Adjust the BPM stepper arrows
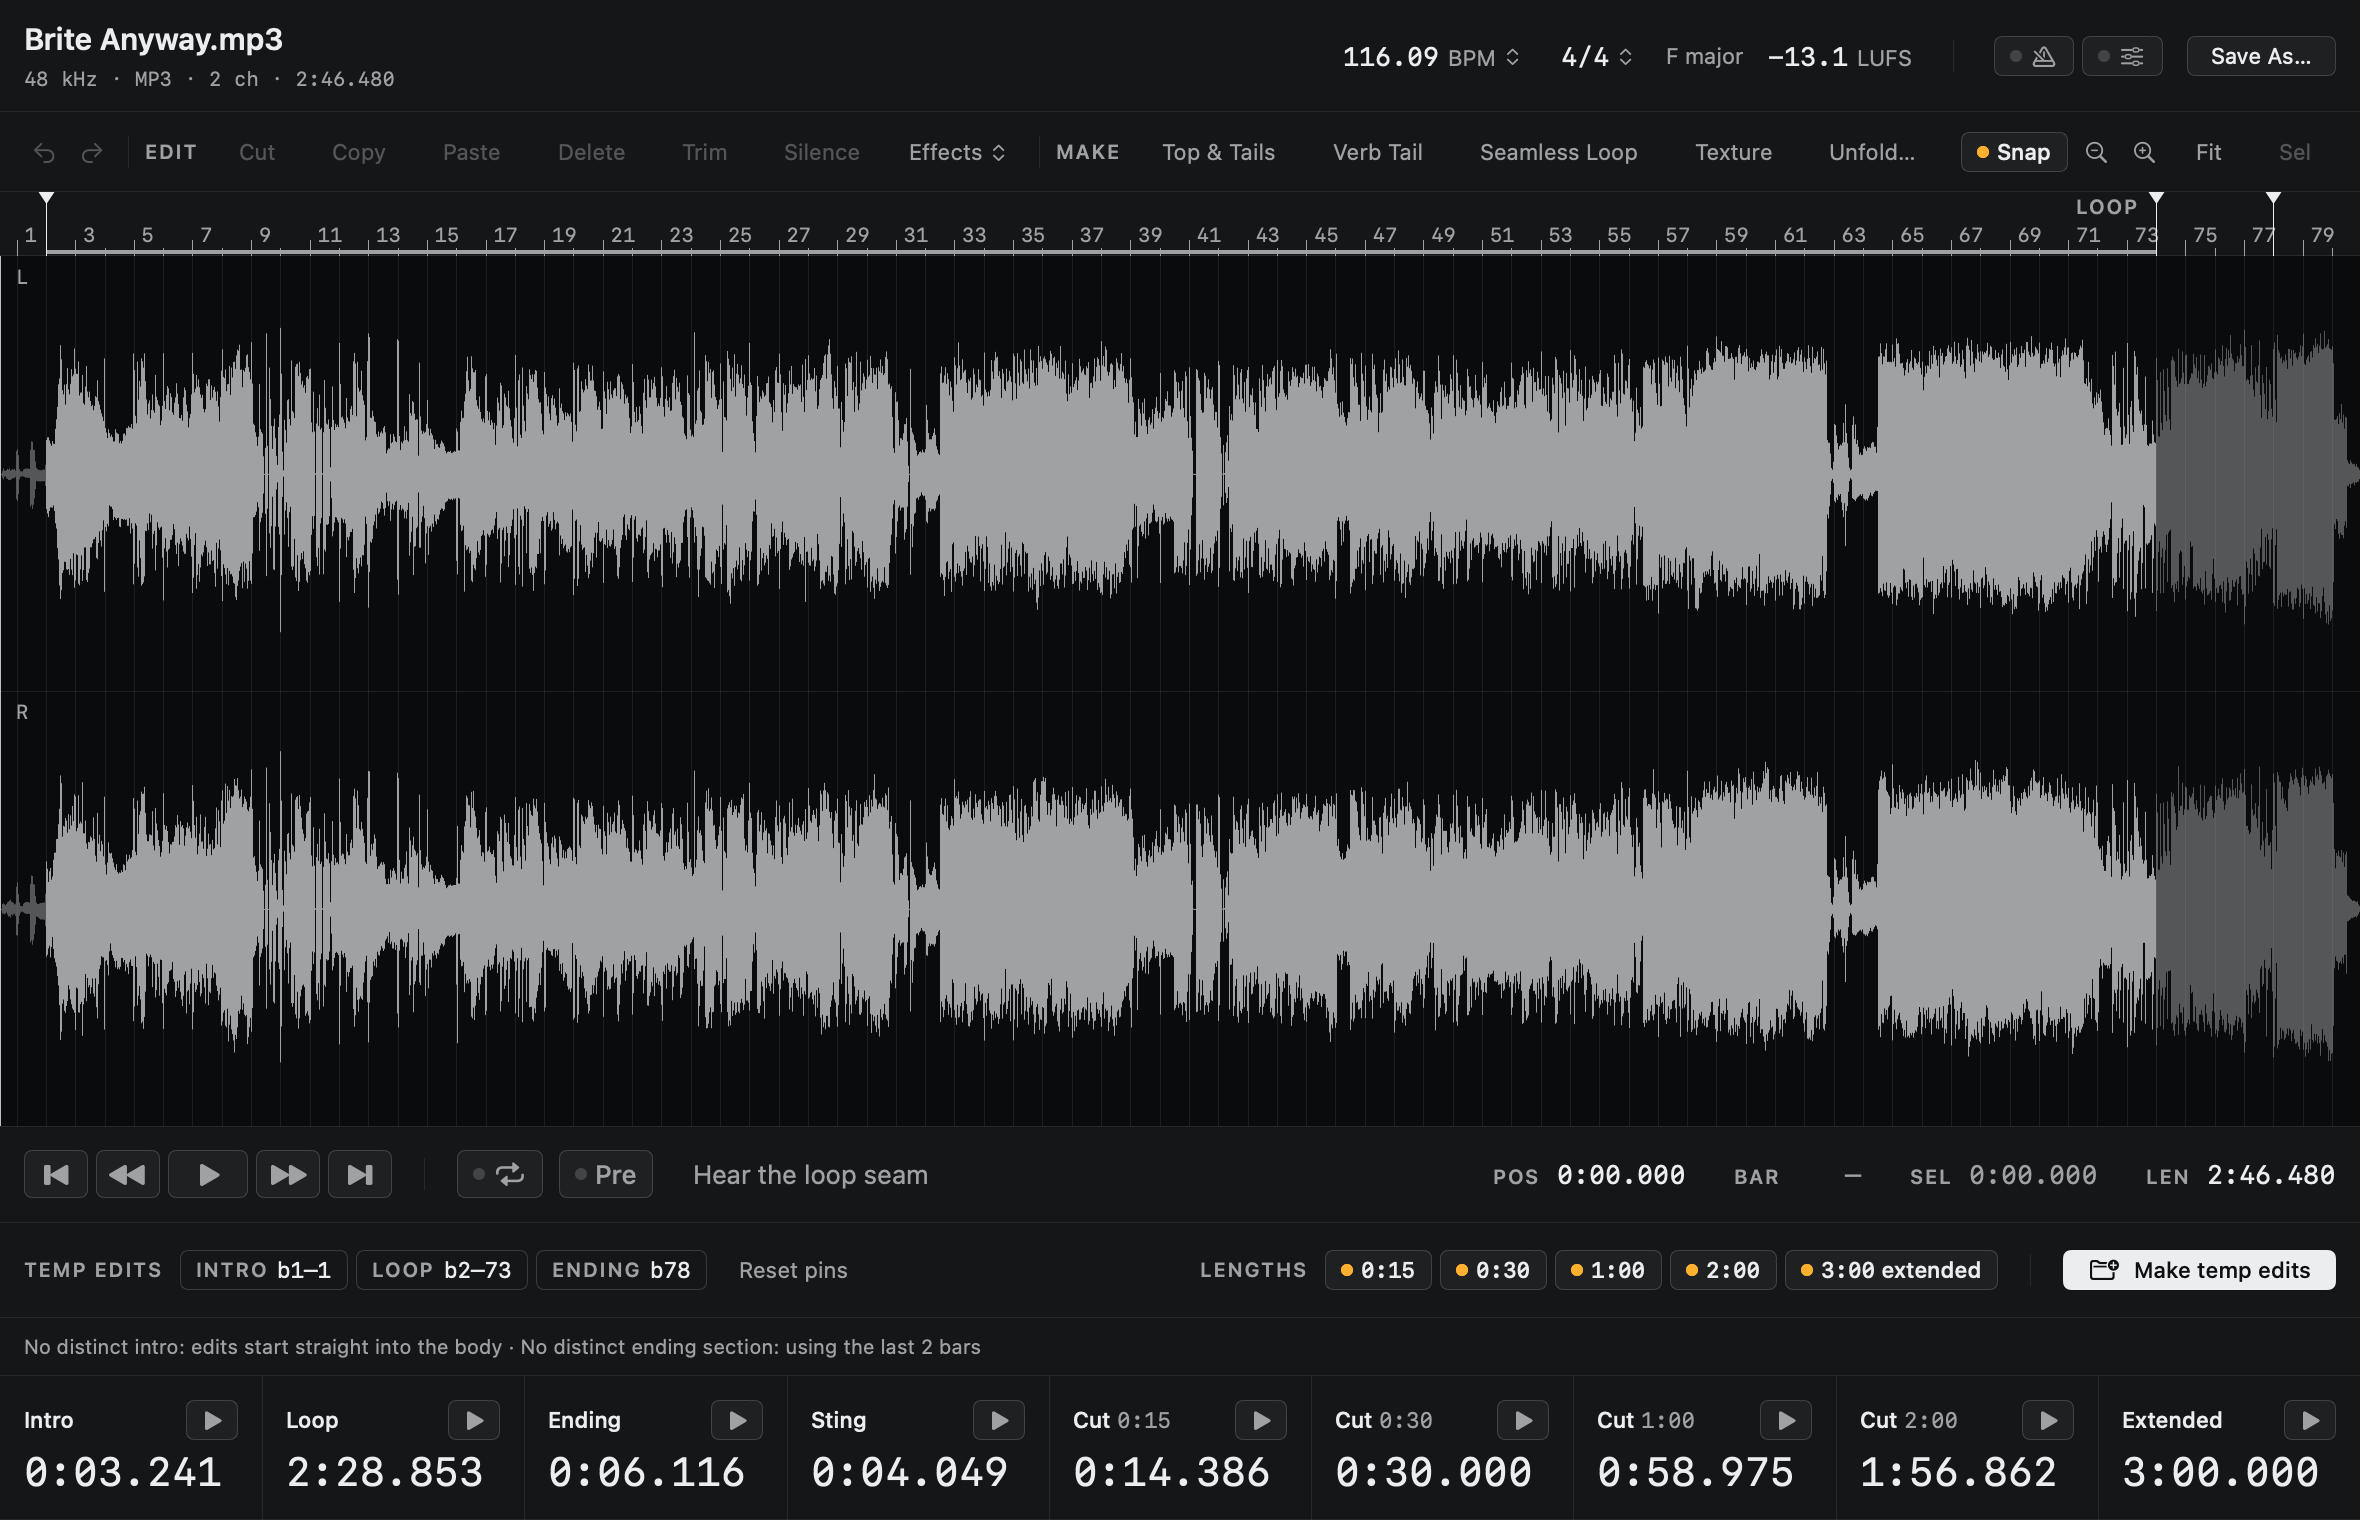This screenshot has width=2360, height=1520. tap(1513, 57)
